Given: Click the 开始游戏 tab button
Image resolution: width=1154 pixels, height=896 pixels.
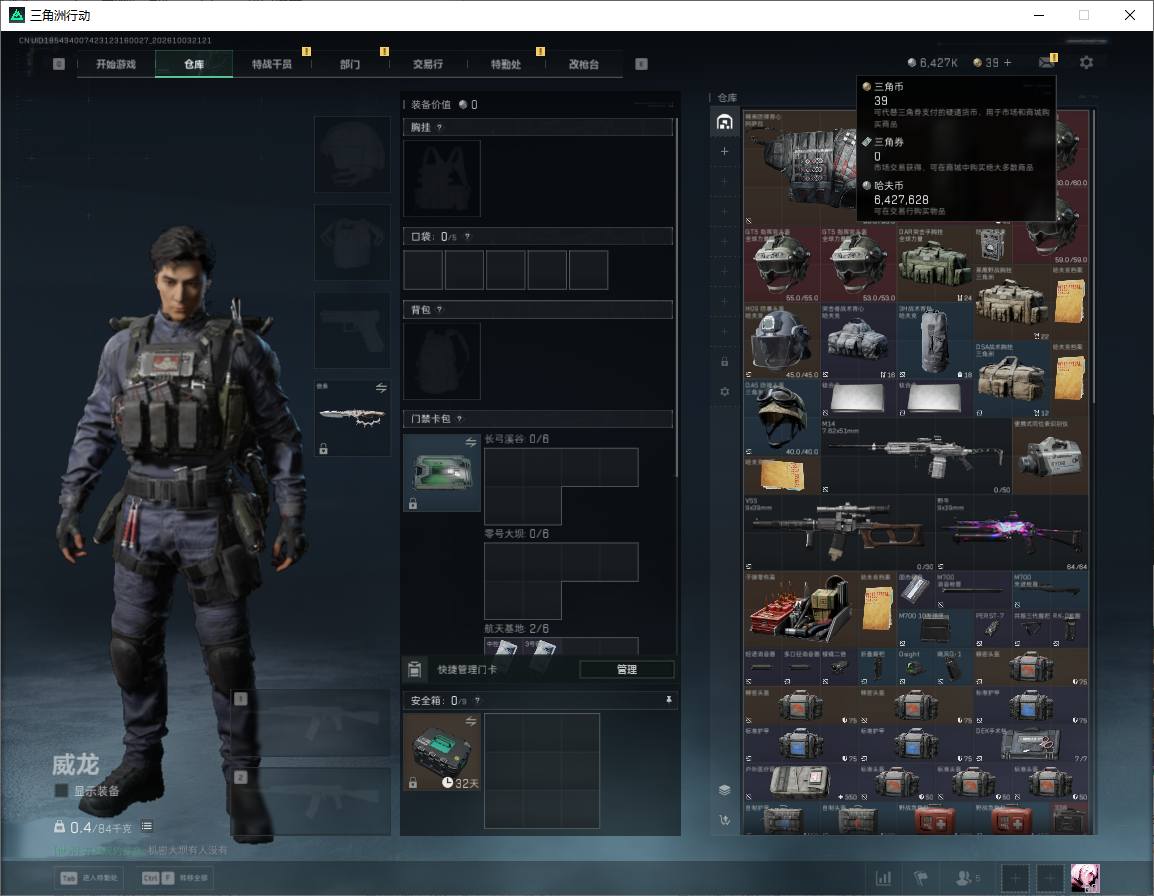Looking at the screenshot, I should (x=116, y=64).
